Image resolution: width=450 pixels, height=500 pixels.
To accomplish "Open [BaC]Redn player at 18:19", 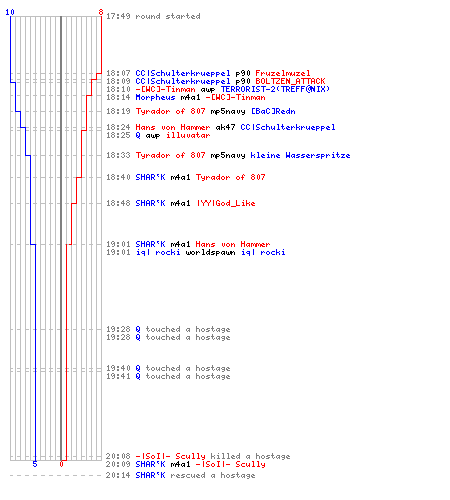I will (273, 111).
